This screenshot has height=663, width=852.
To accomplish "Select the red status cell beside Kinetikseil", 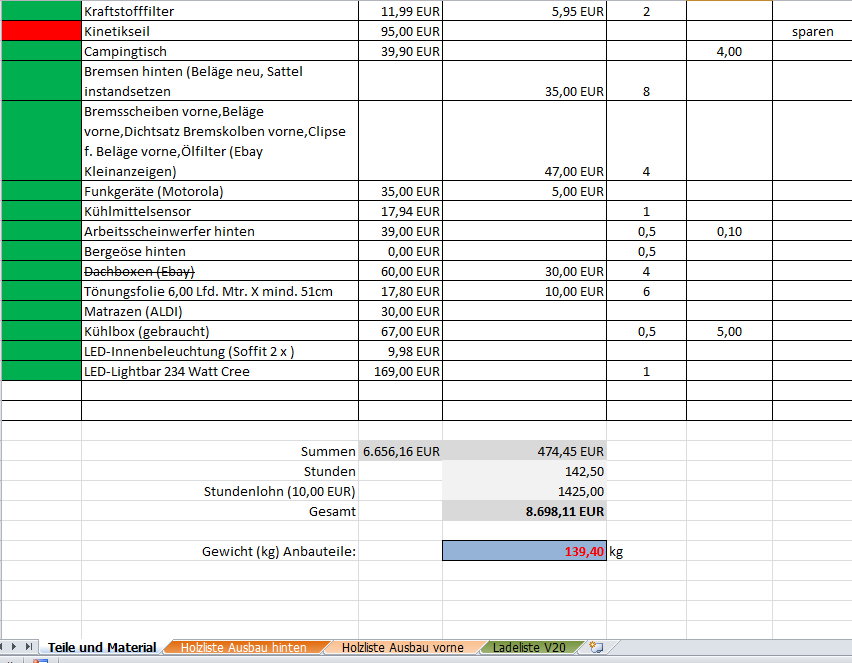I will point(41,31).
